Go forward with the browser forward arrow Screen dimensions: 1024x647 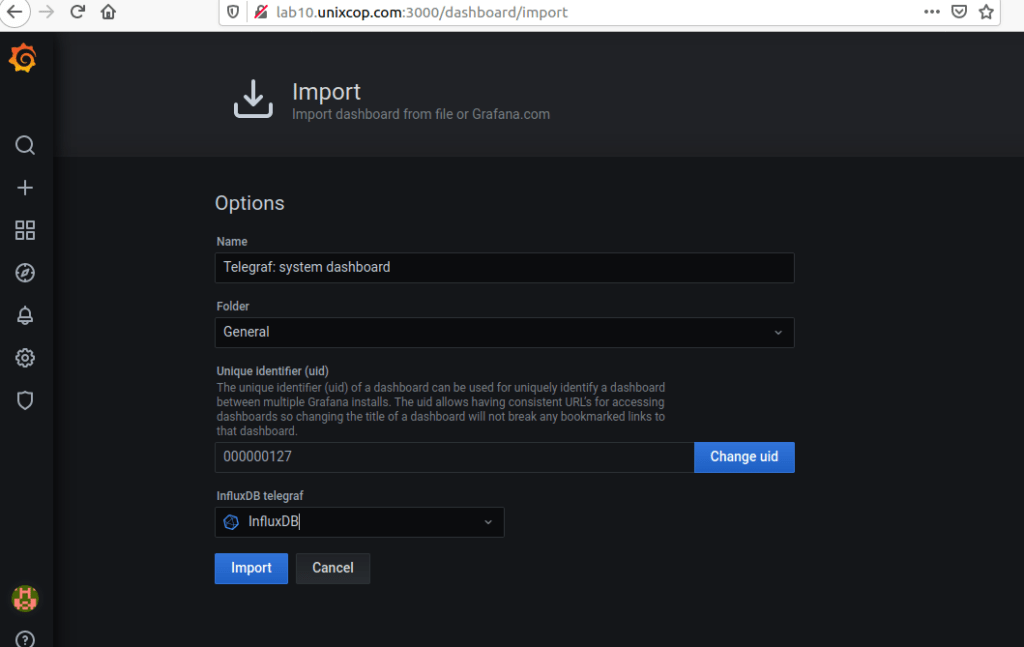tap(46, 12)
